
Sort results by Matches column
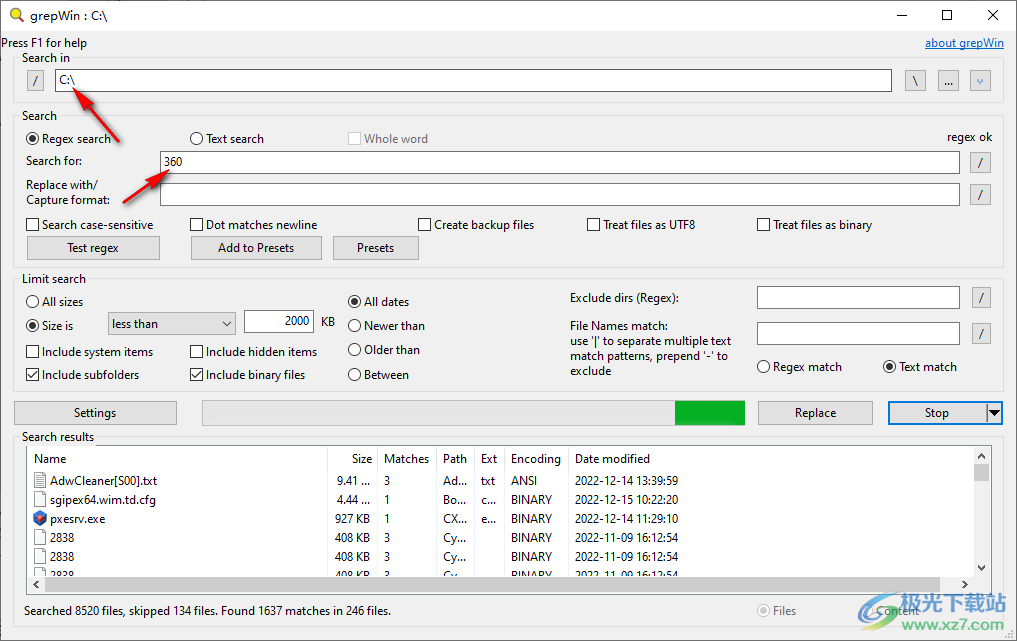(x=407, y=459)
